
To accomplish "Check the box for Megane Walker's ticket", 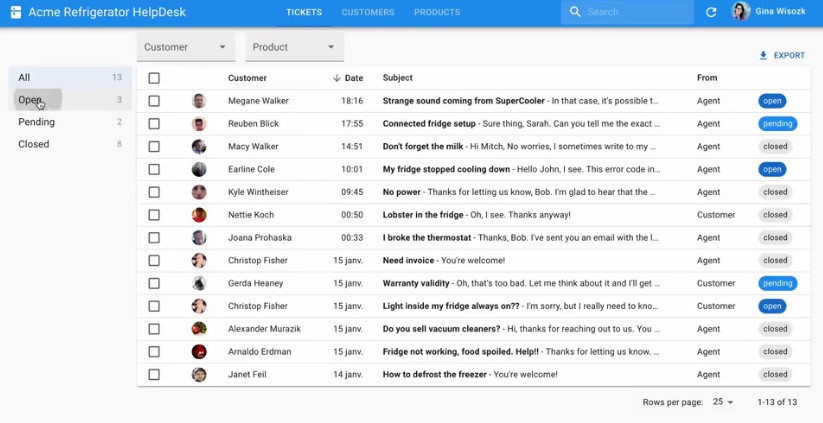I will click(154, 101).
